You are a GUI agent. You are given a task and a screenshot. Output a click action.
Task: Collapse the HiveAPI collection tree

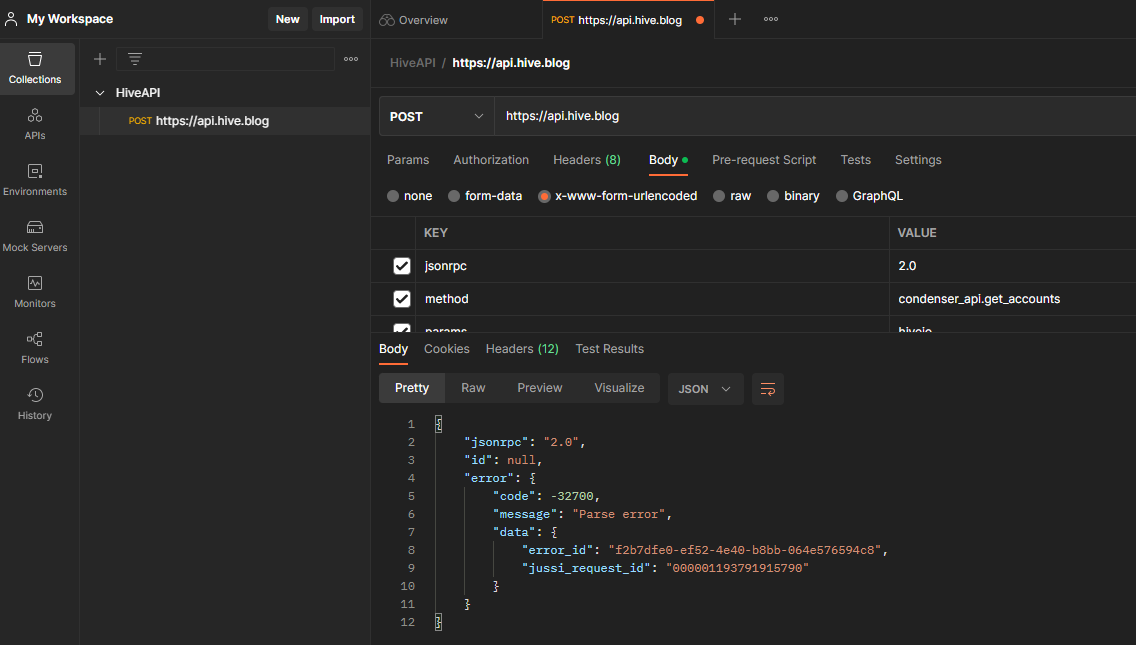click(100, 93)
